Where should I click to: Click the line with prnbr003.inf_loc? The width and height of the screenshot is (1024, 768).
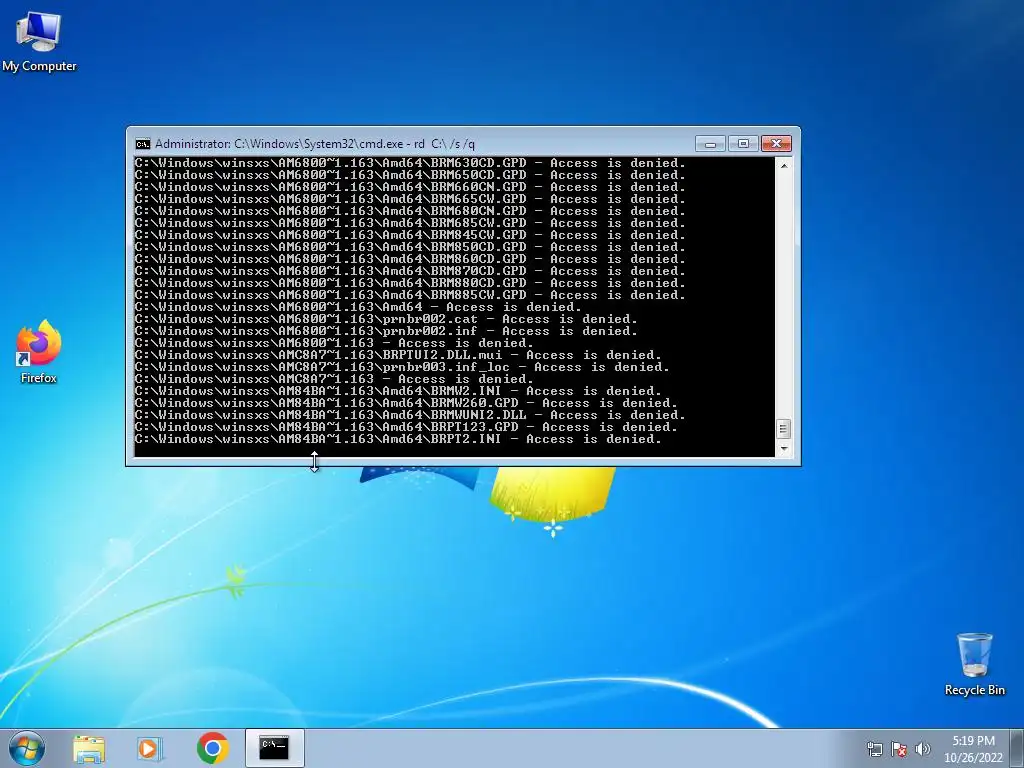coord(402,367)
